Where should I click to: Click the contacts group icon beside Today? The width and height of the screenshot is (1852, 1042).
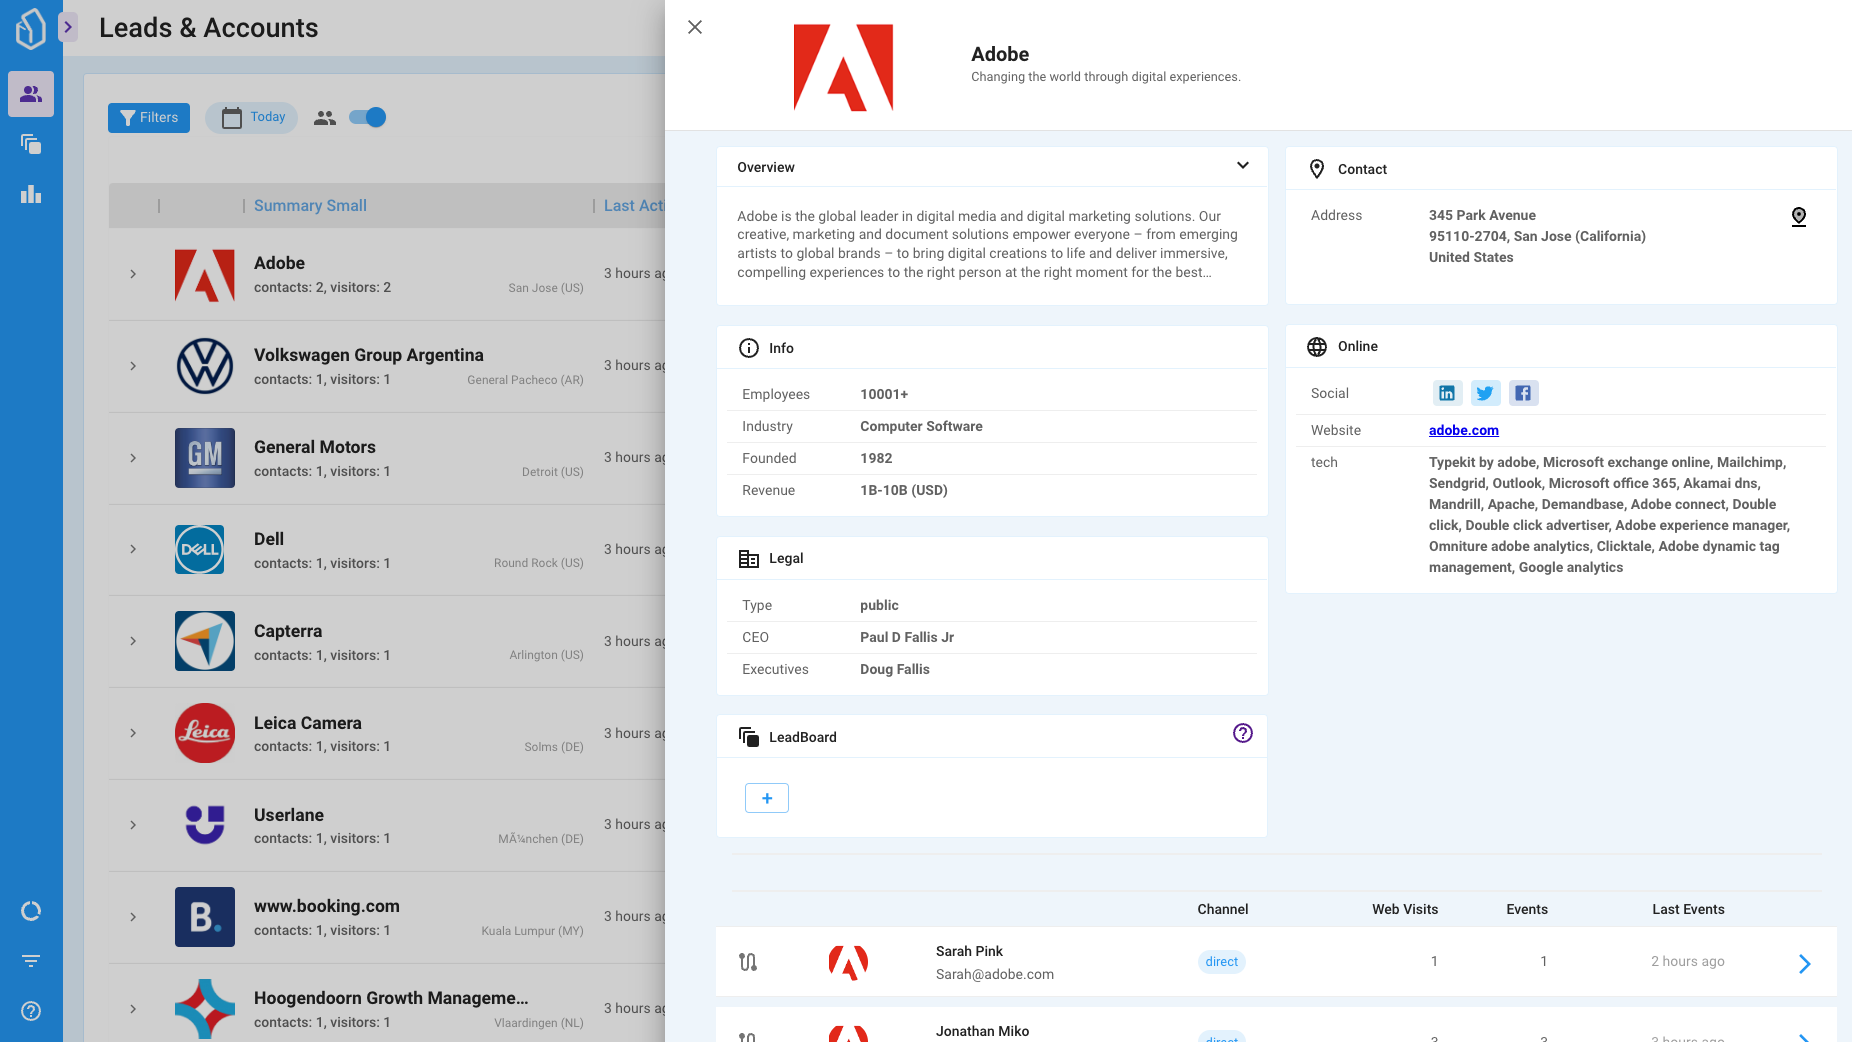[x=324, y=118]
